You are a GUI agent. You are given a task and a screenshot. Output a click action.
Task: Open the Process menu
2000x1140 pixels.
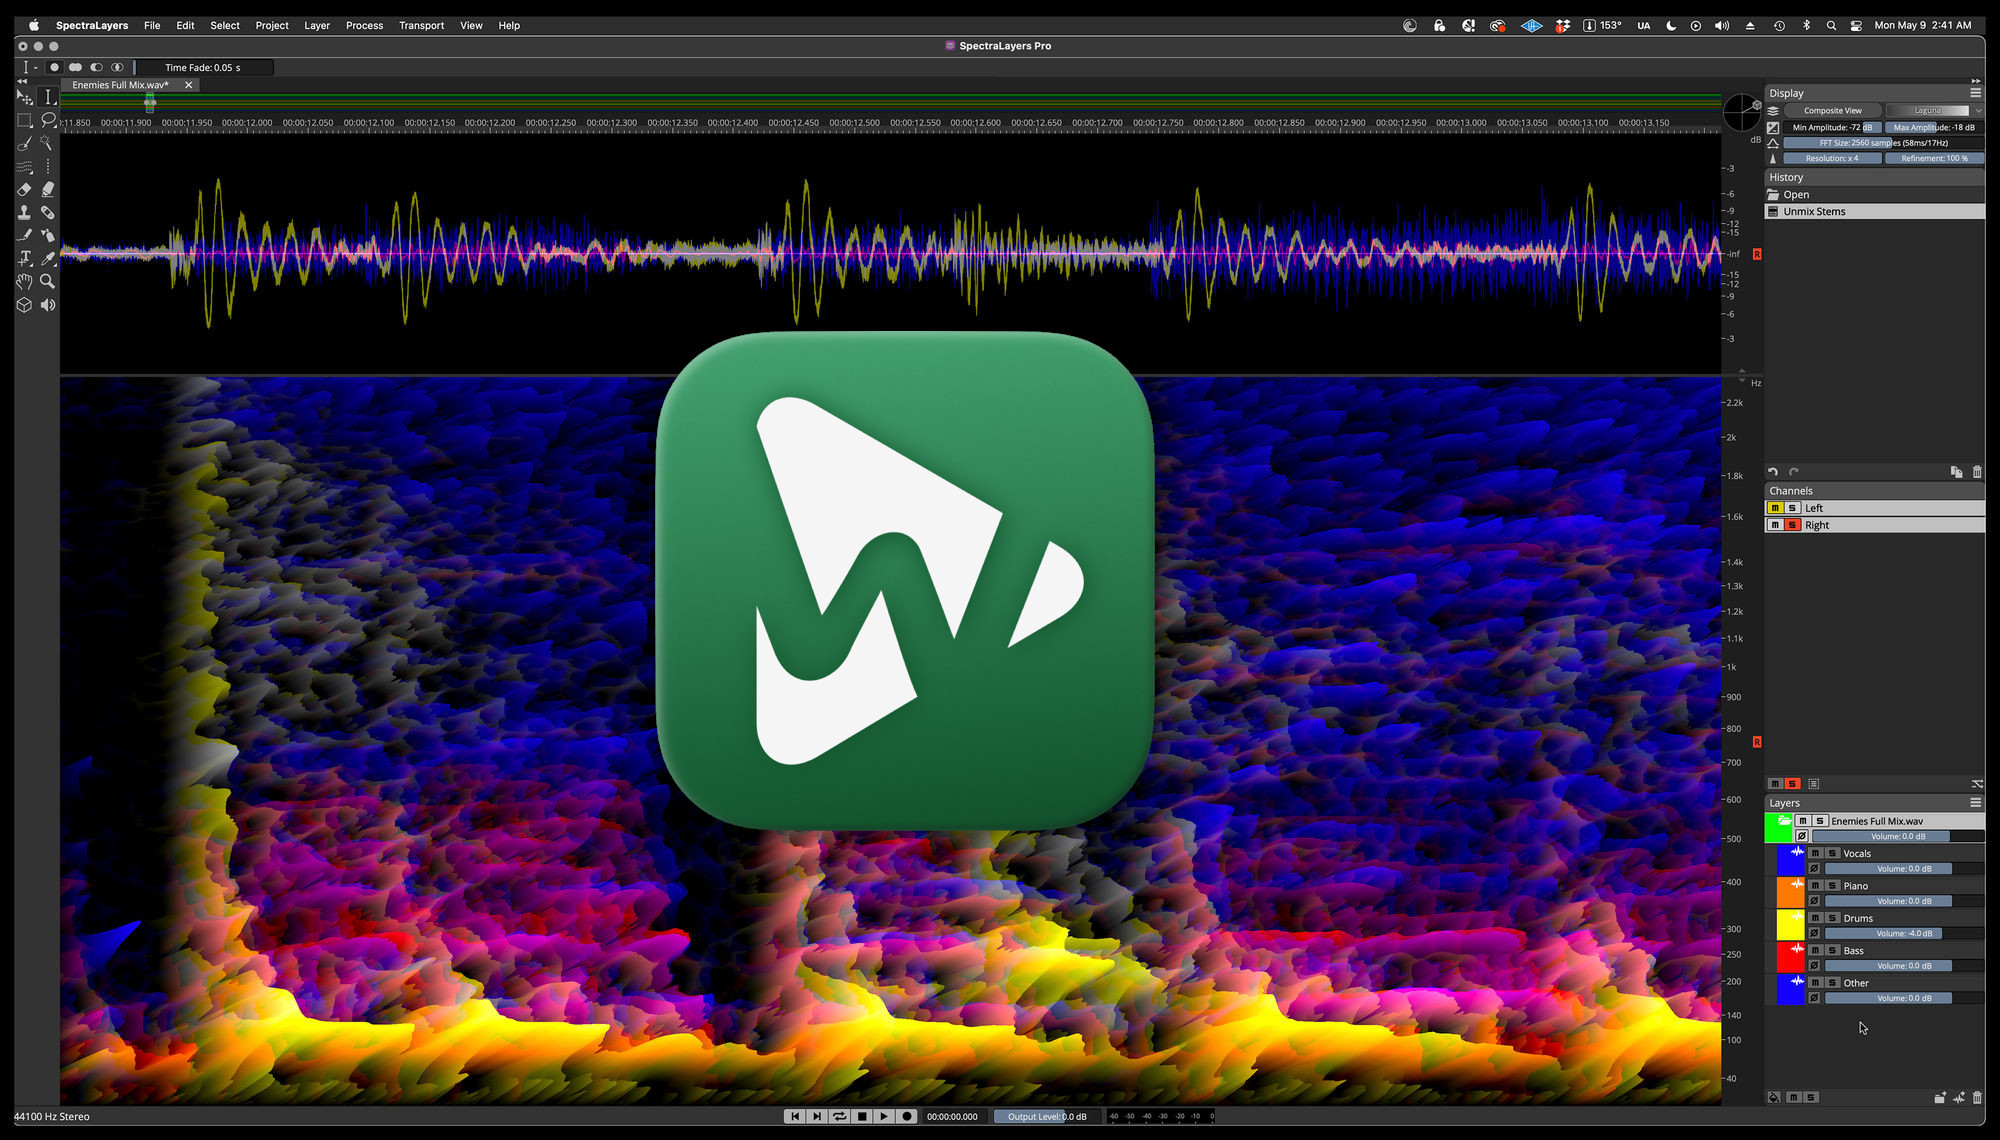coord(364,25)
